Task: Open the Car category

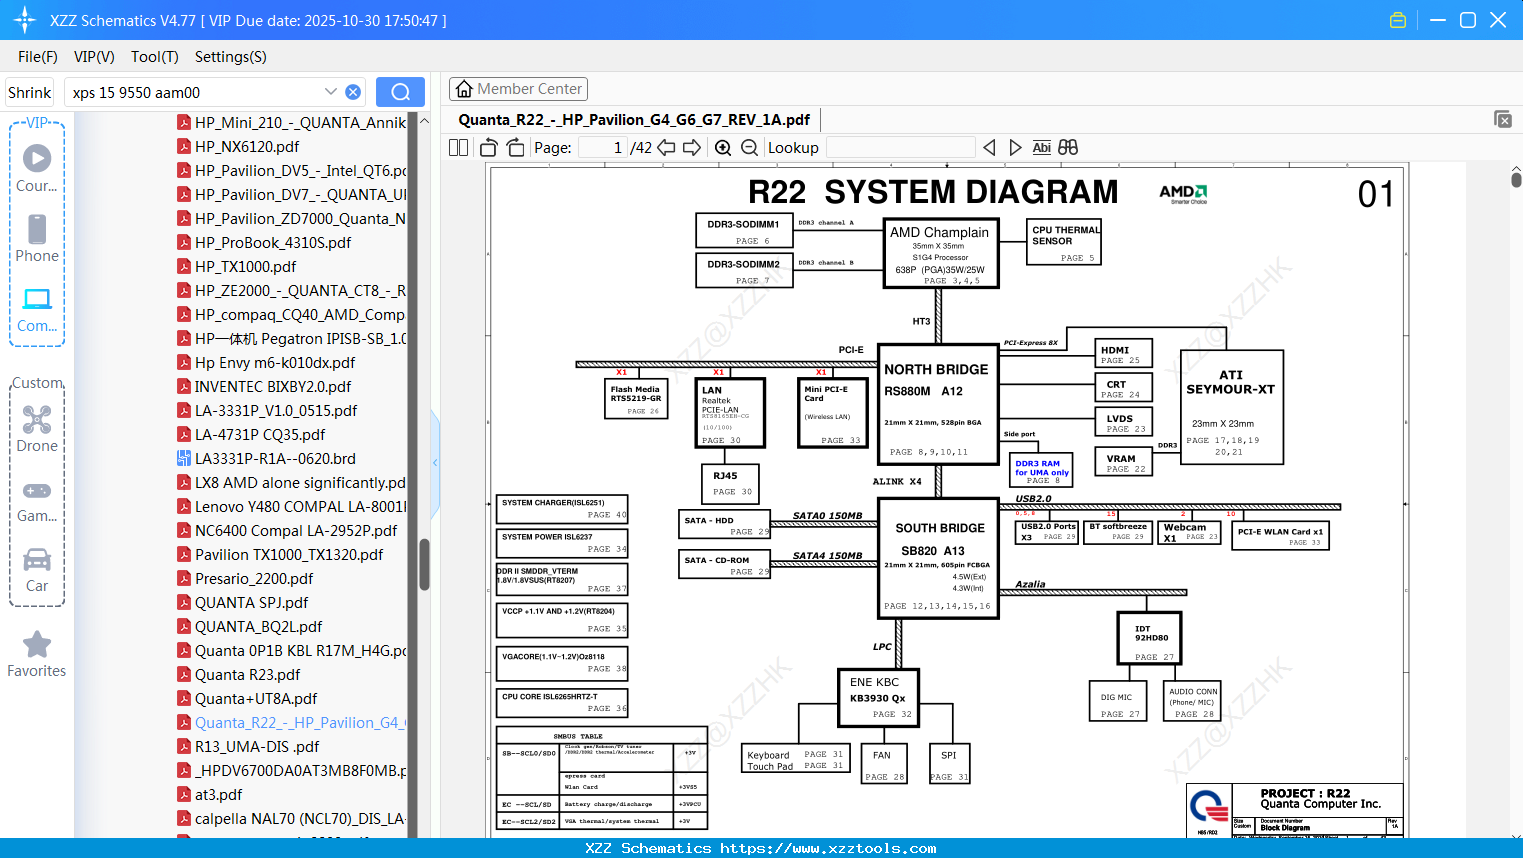Action: 37,569
